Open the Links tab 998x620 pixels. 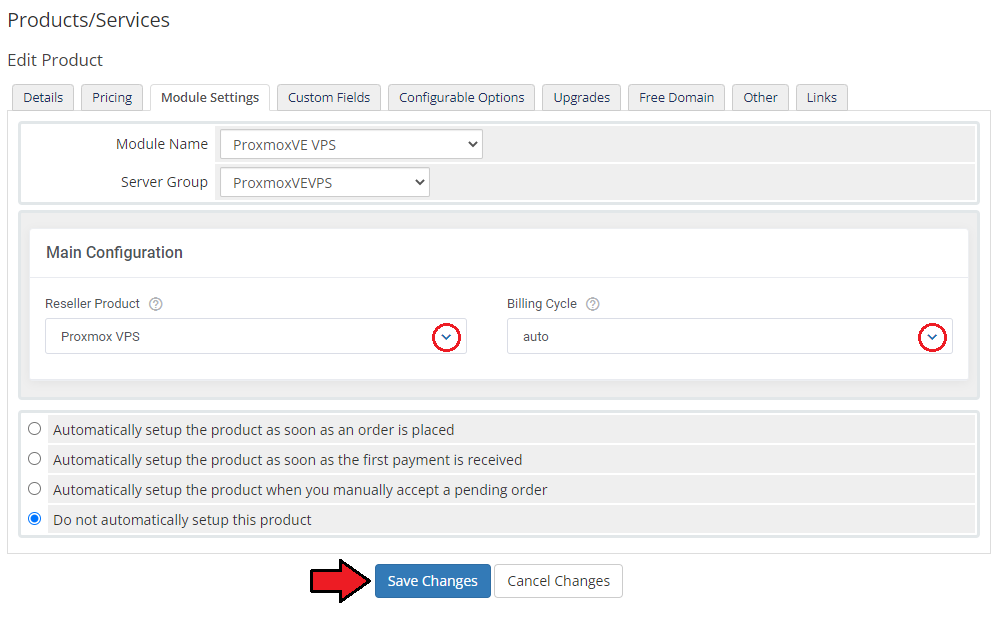pyautogui.click(x=822, y=97)
